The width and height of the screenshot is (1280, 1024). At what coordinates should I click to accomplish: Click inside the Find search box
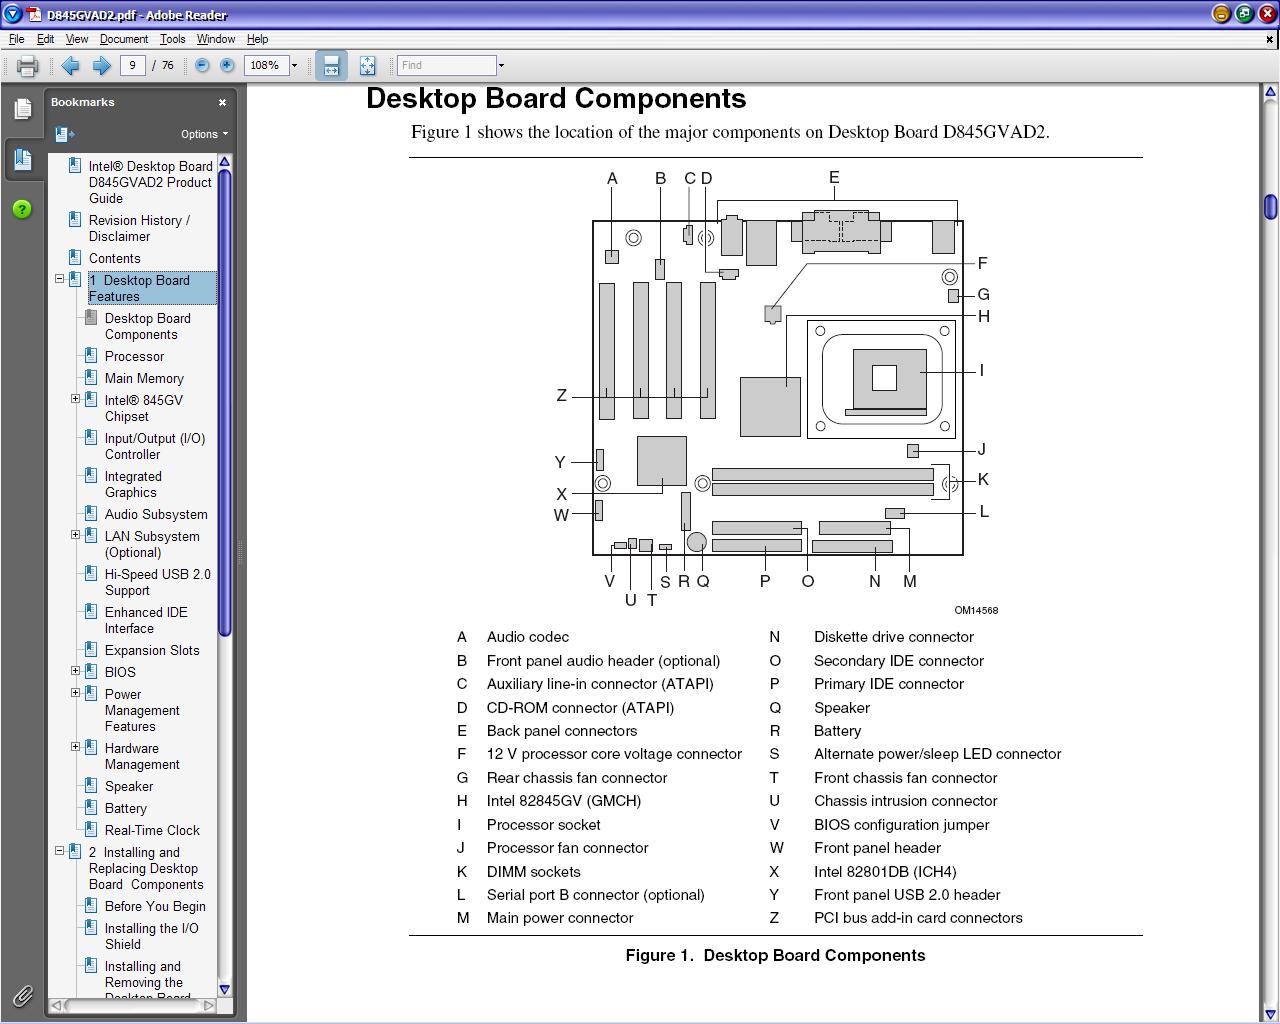click(446, 65)
